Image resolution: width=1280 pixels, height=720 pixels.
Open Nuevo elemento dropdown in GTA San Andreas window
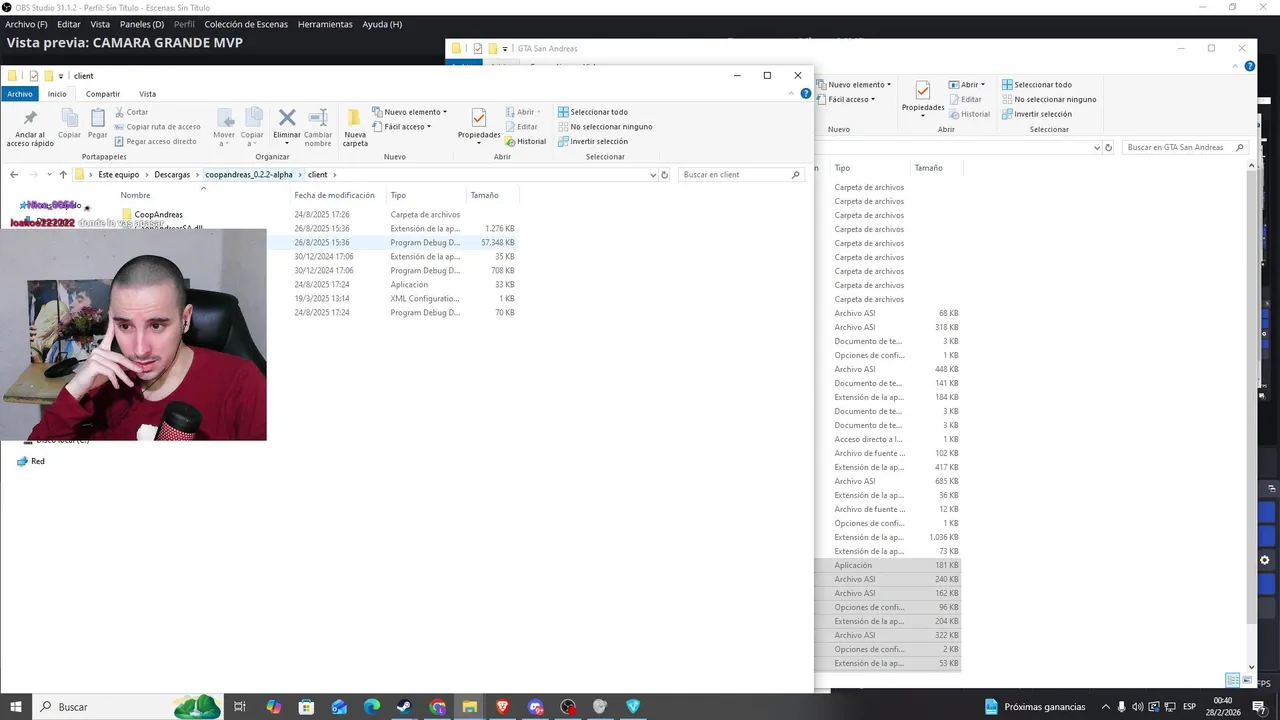tap(853, 85)
